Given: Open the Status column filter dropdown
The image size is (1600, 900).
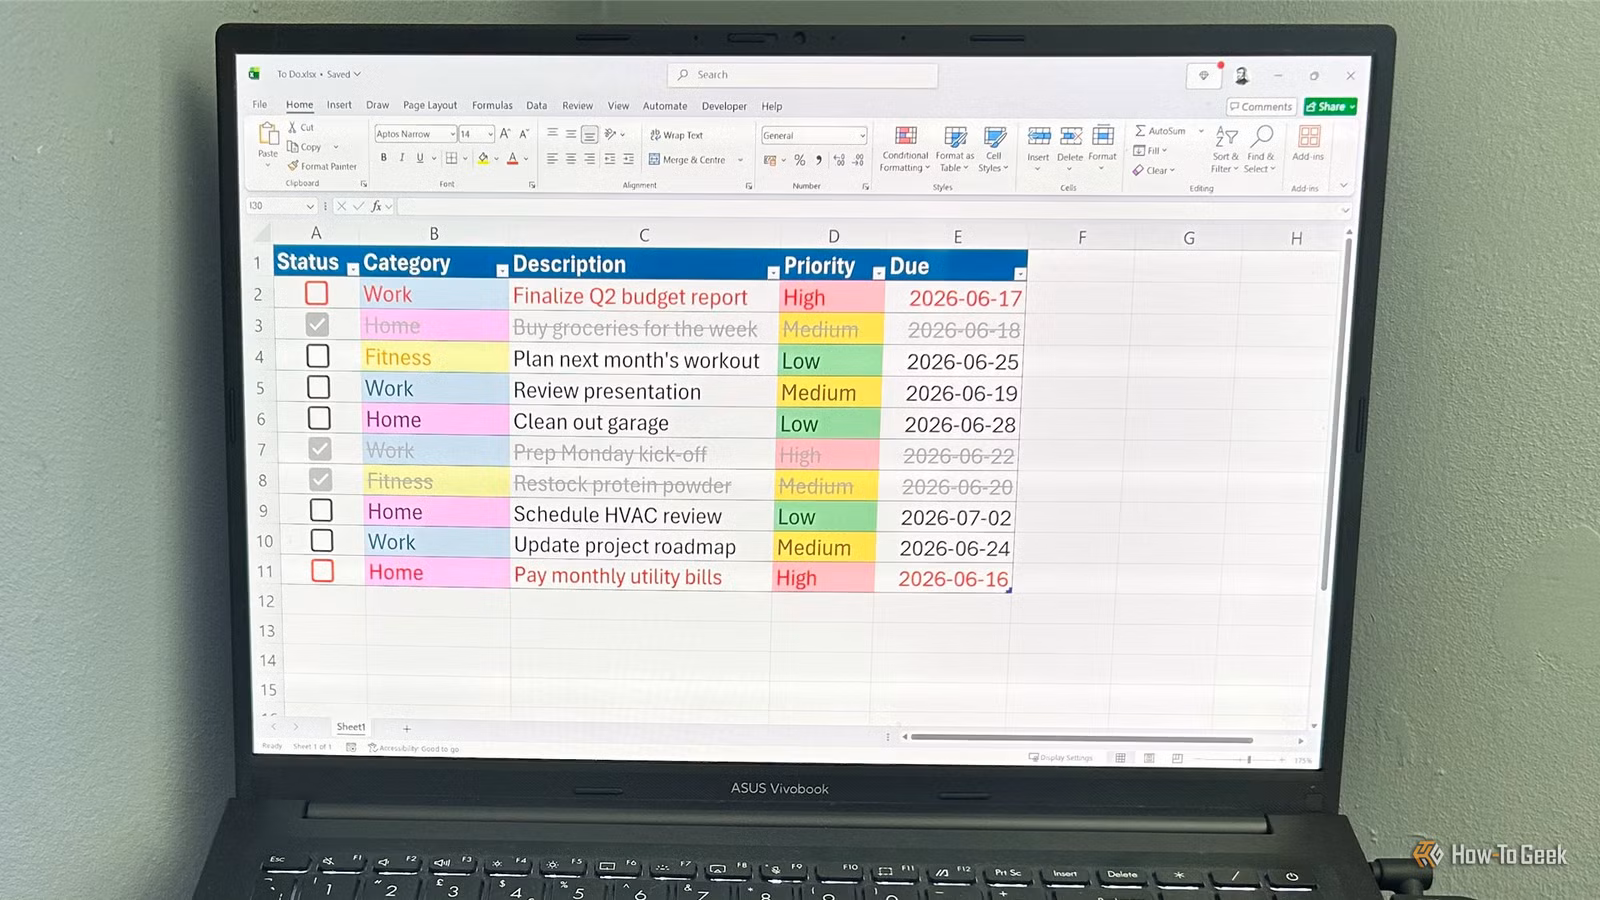Looking at the screenshot, I should [x=353, y=269].
